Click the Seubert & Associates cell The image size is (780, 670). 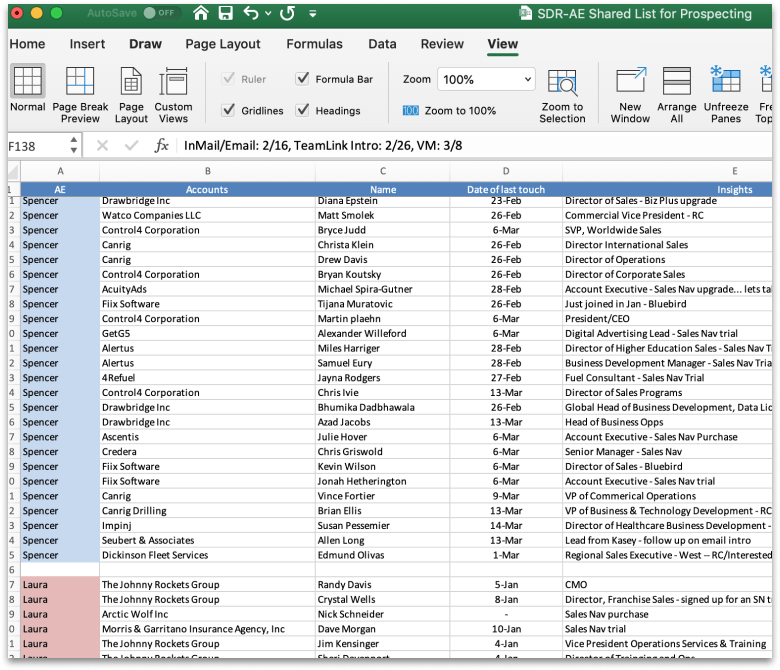pos(207,540)
